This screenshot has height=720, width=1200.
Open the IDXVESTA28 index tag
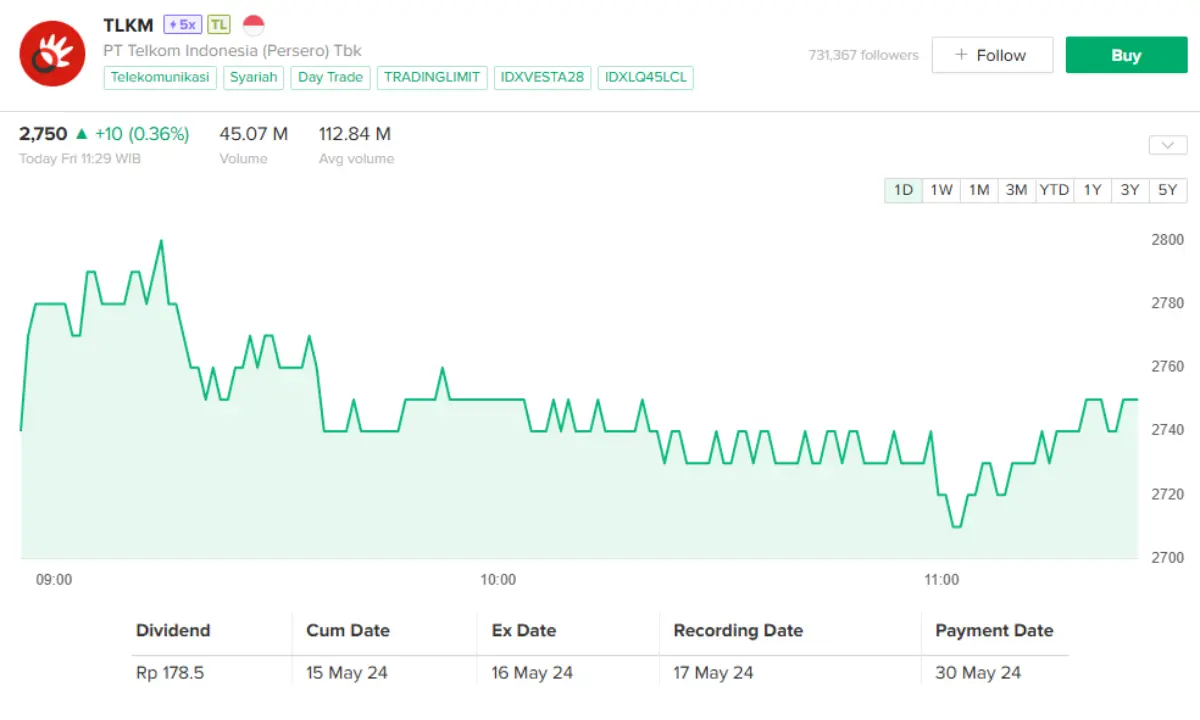pyautogui.click(x=542, y=77)
